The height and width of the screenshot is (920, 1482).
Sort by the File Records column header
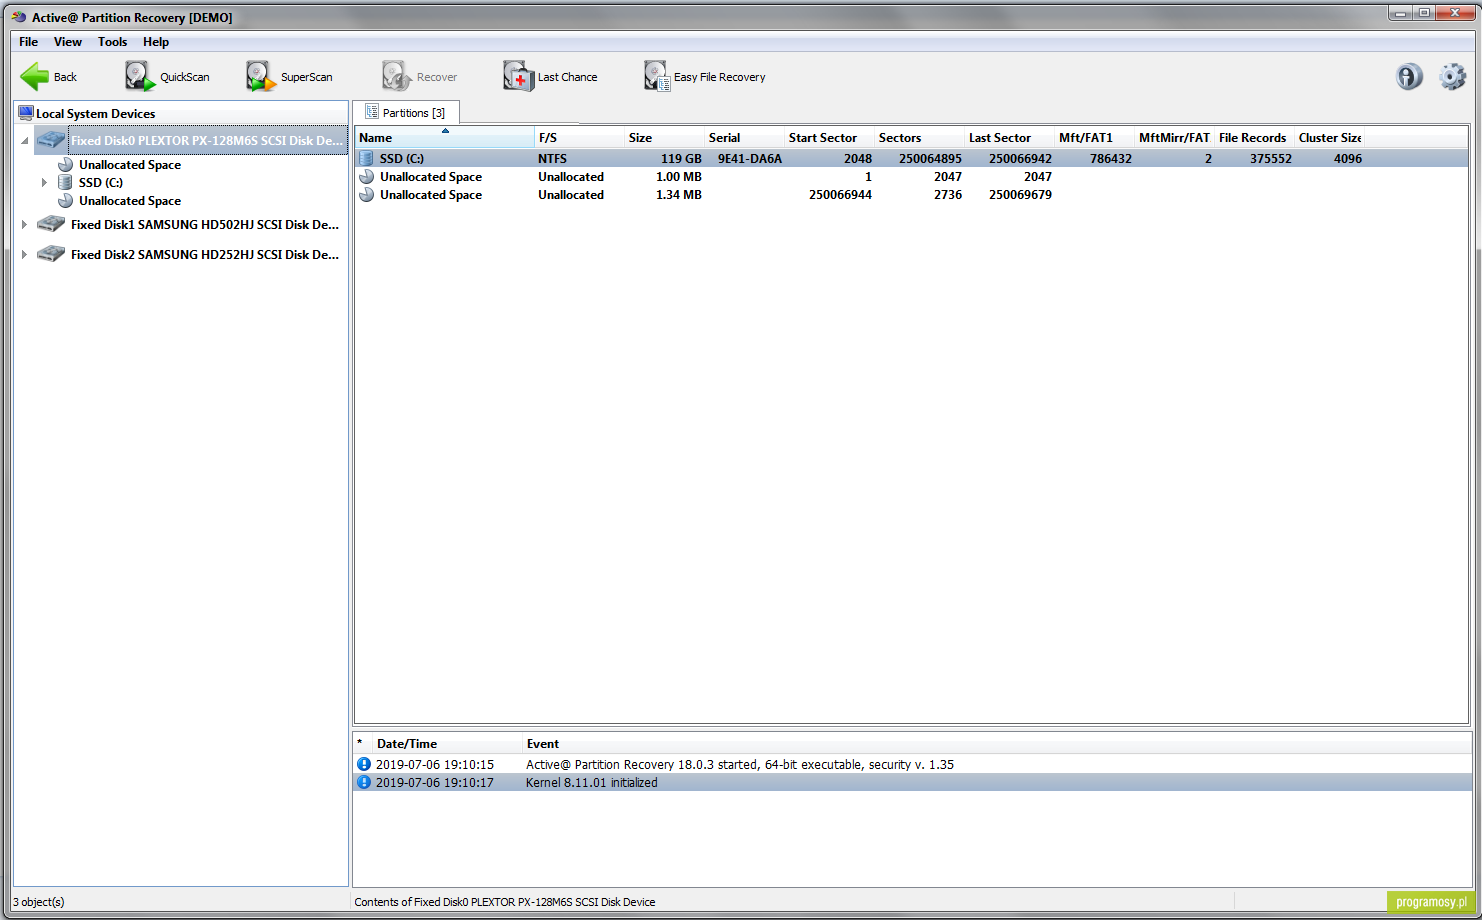[1255, 137]
